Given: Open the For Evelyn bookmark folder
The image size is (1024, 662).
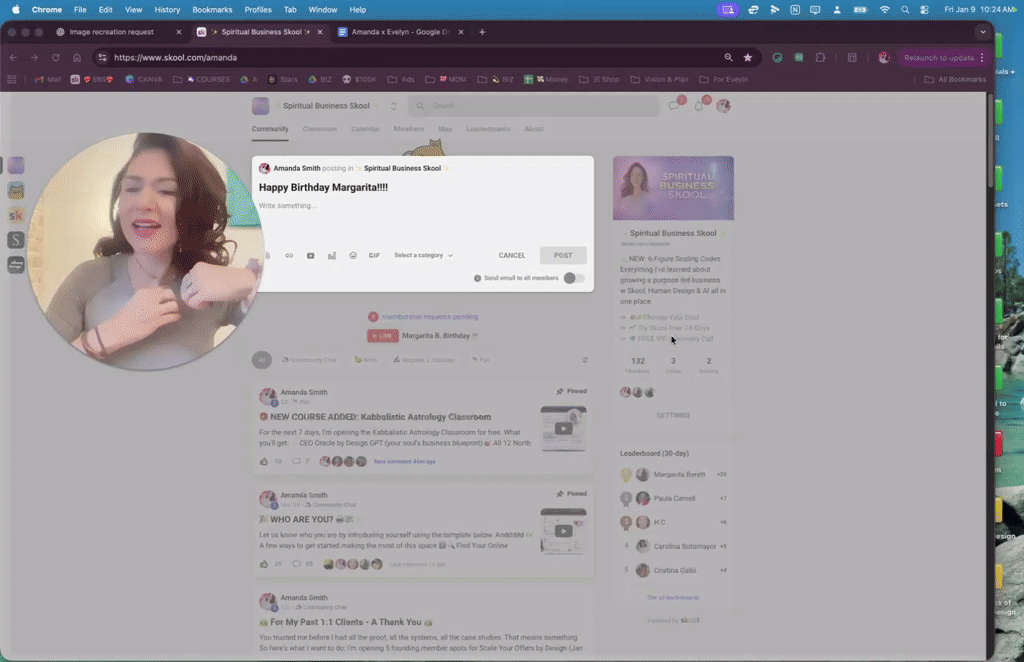Looking at the screenshot, I should point(723,80).
